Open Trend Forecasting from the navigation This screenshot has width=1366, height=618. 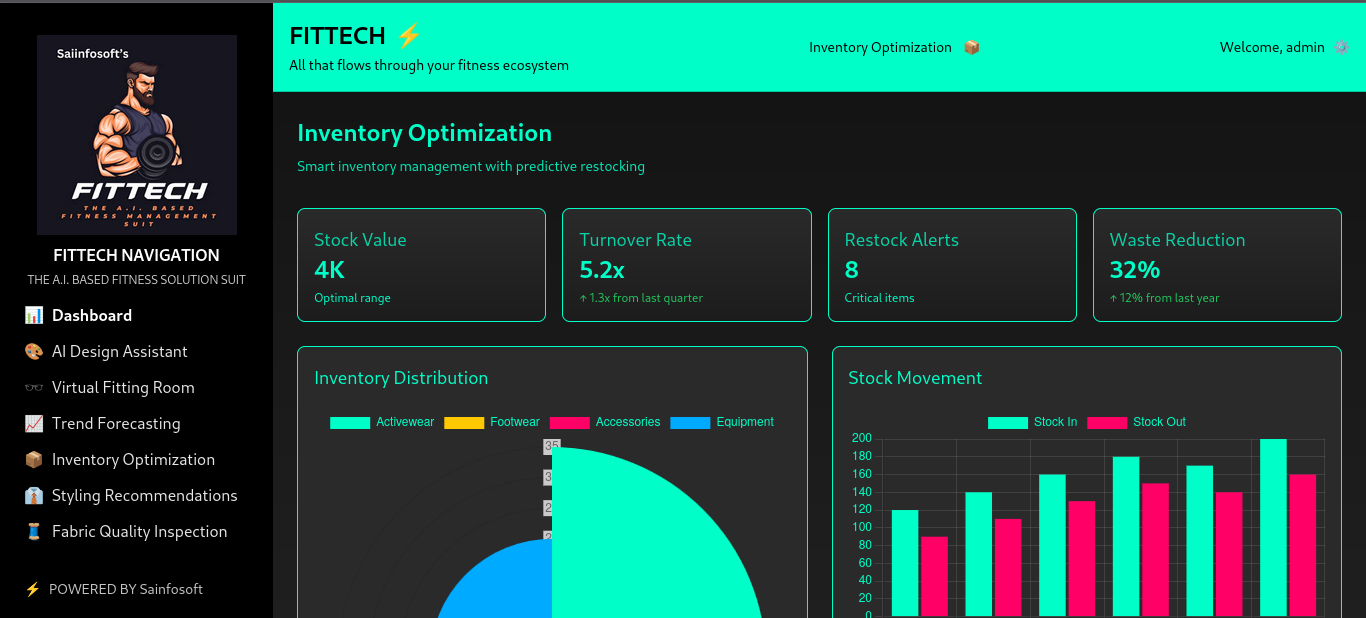116,424
